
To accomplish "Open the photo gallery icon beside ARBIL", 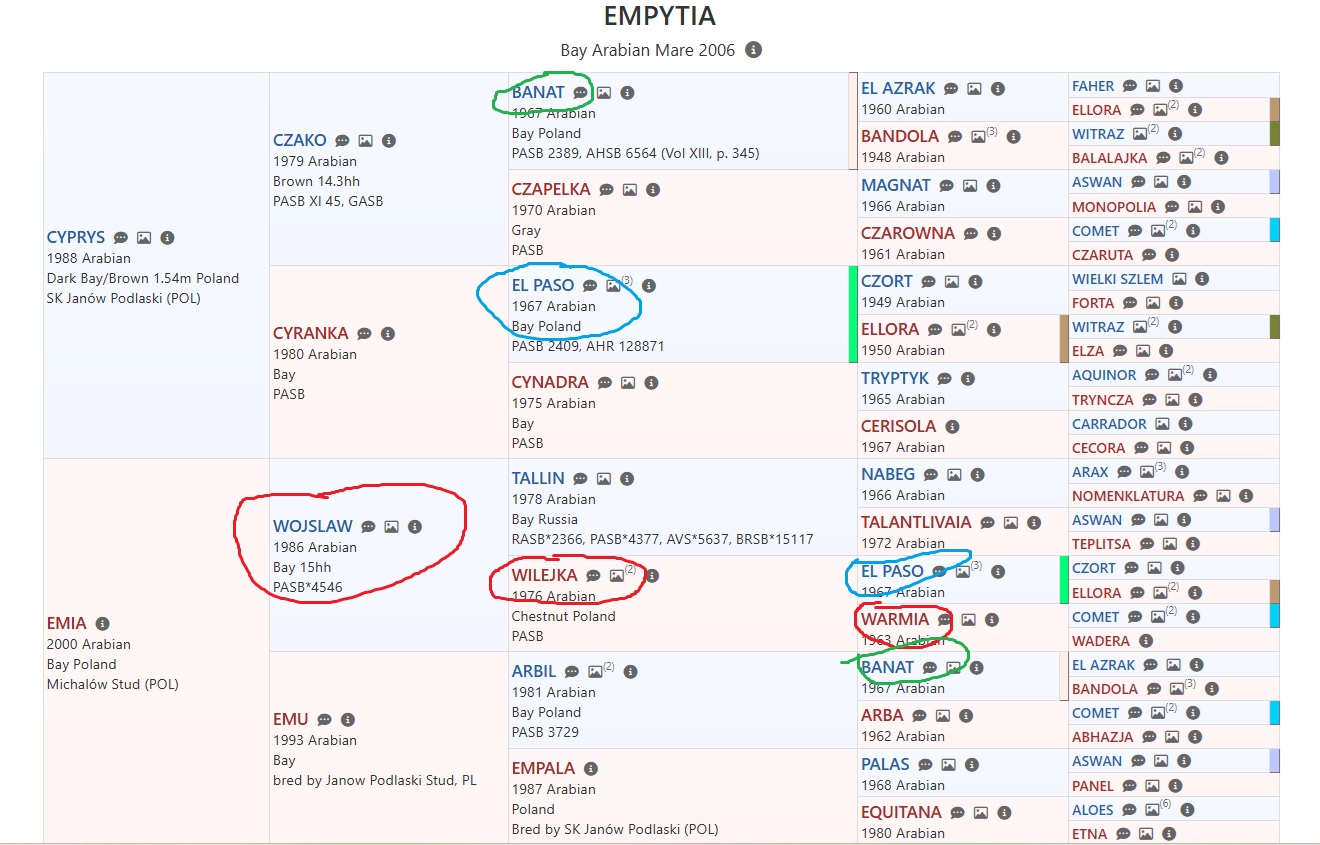I will coord(596,672).
